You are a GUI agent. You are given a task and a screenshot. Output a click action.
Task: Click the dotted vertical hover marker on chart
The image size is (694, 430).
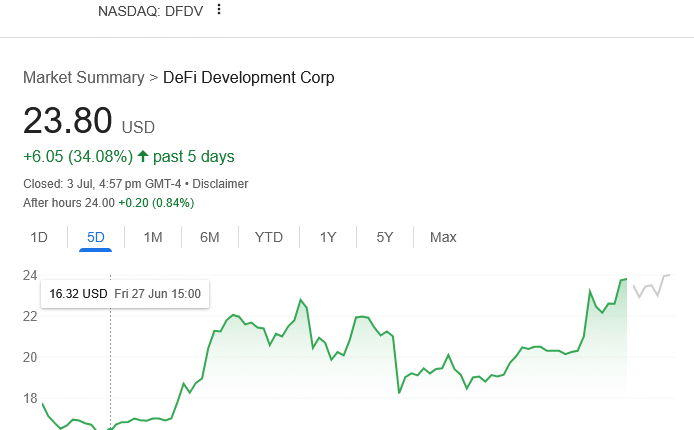point(110,360)
